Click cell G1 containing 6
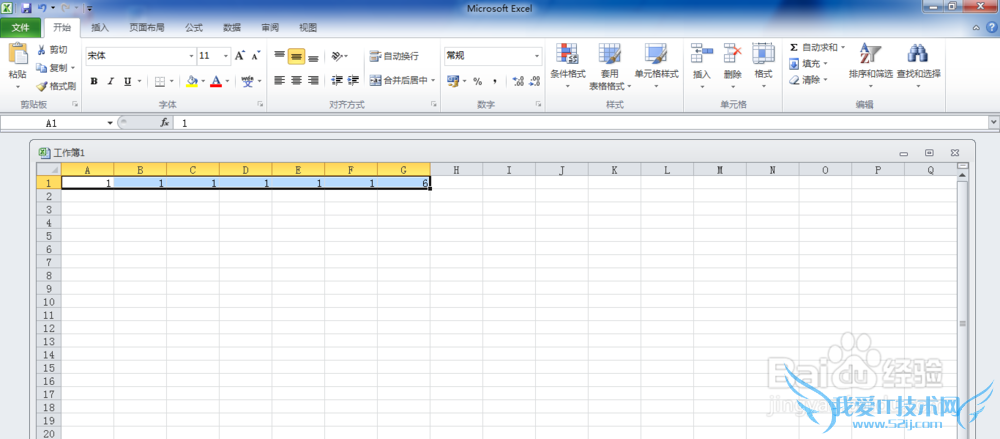The height and width of the screenshot is (439, 1000). pyautogui.click(x=404, y=182)
